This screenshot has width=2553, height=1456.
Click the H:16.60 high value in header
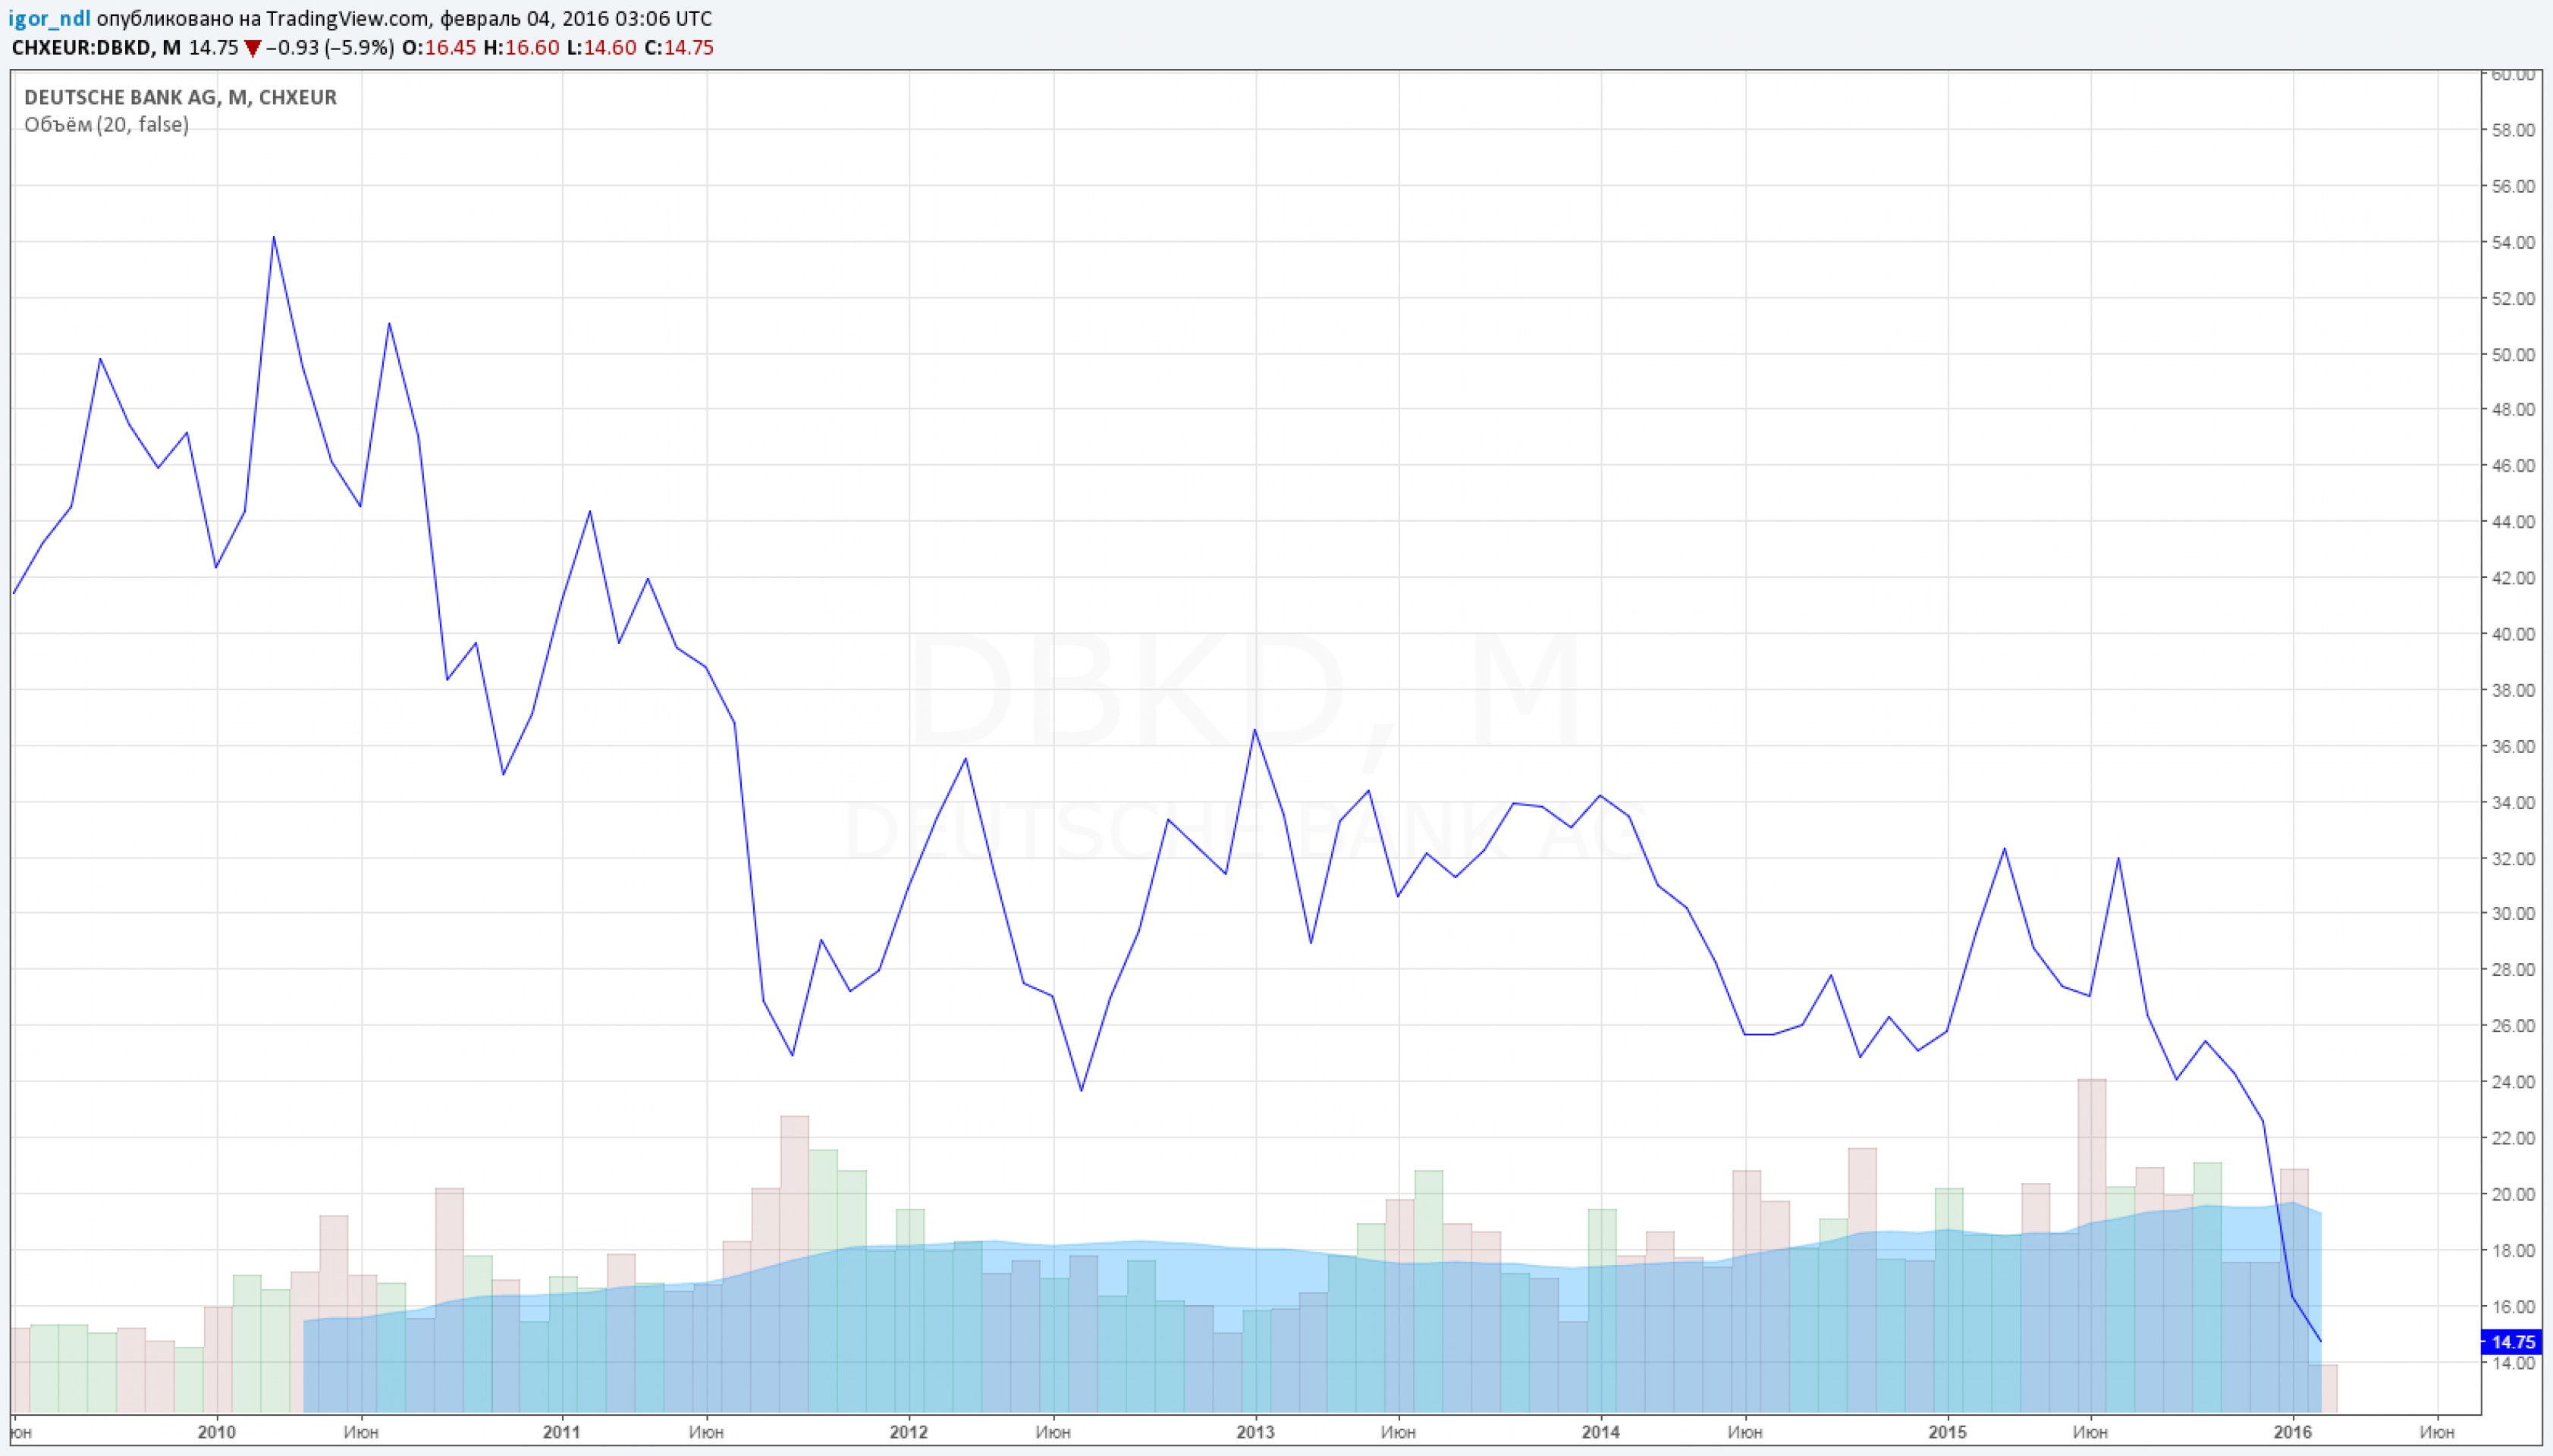pos(521,48)
